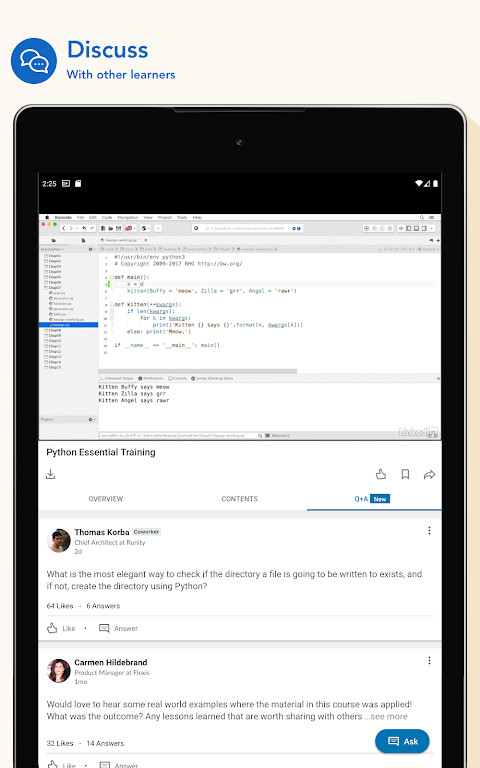Bookmark the Python Essential Training course
Screen dimensions: 480x768
(405, 474)
